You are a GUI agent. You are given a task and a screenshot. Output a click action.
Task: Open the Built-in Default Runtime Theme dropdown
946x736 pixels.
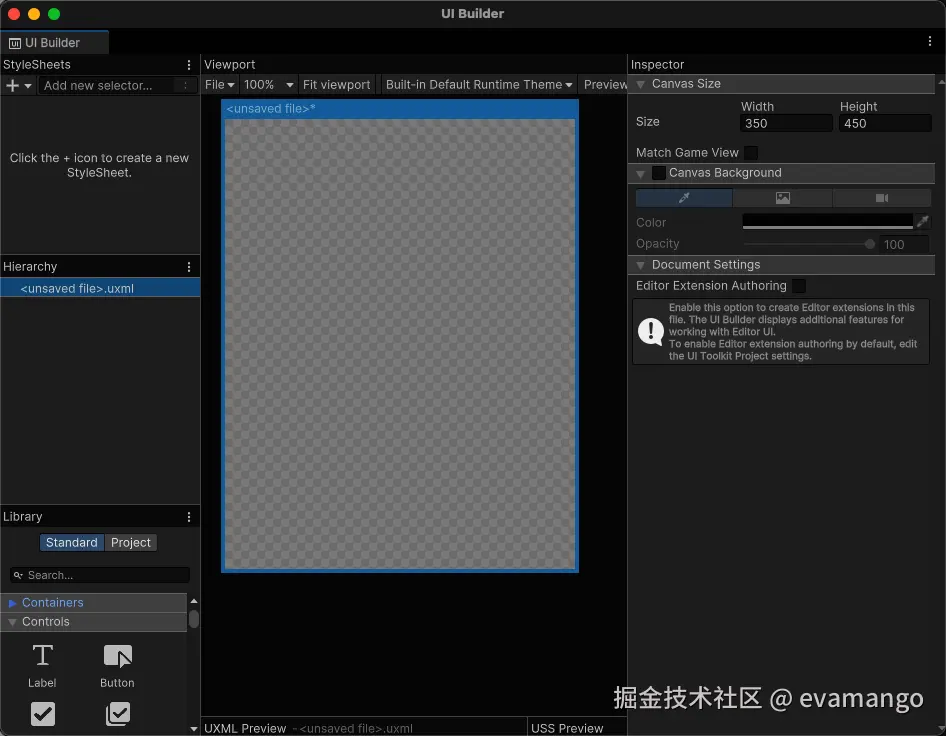479,84
